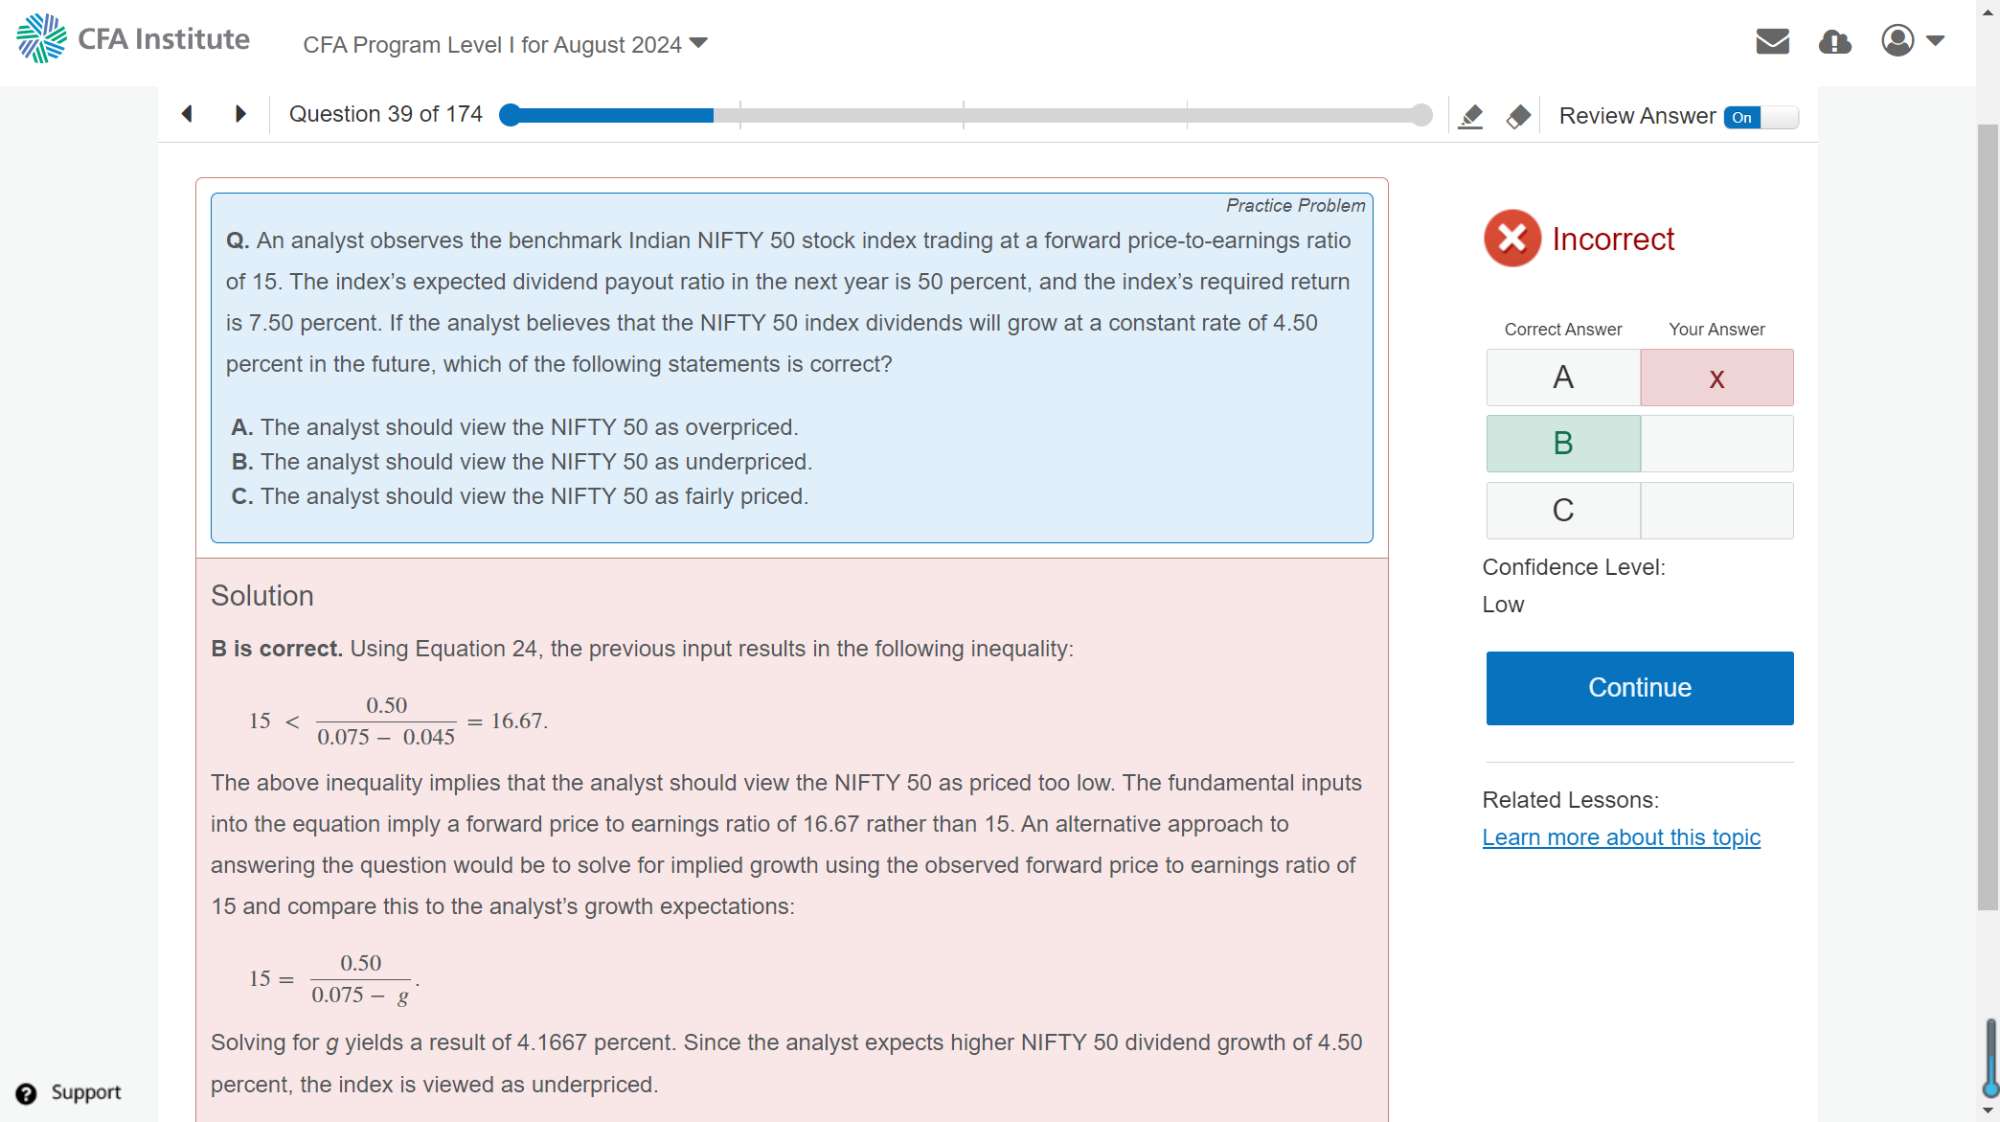Open the mail envelope icon

pyautogui.click(x=1772, y=41)
